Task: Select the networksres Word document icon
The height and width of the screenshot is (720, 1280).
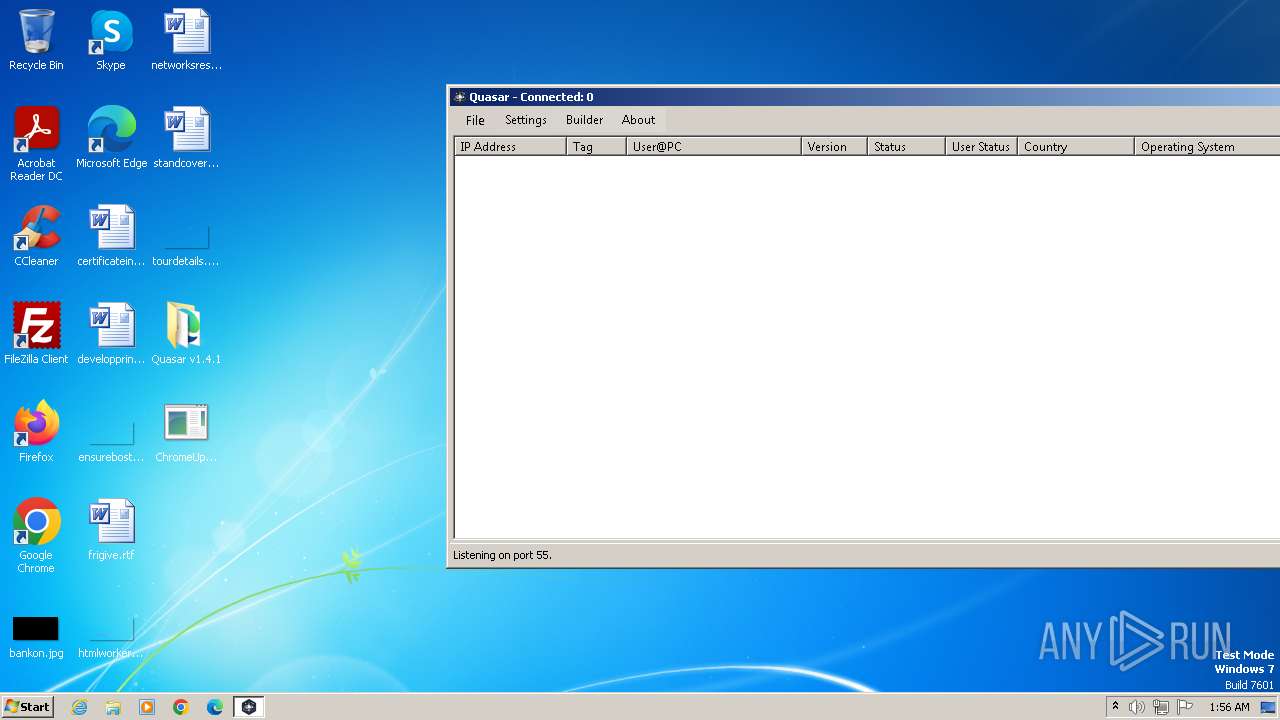Action: 186,40
